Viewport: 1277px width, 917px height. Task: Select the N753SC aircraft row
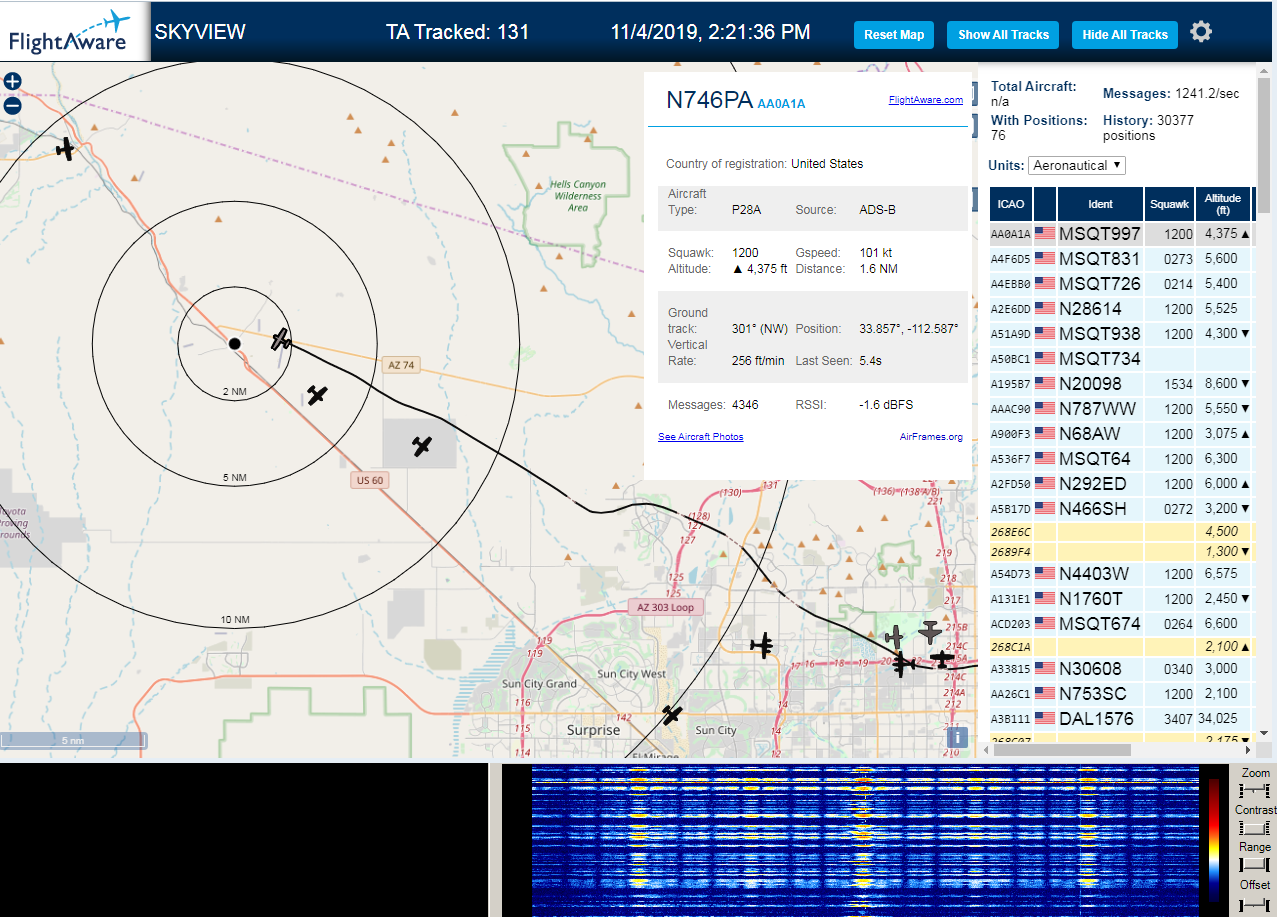coord(1120,694)
